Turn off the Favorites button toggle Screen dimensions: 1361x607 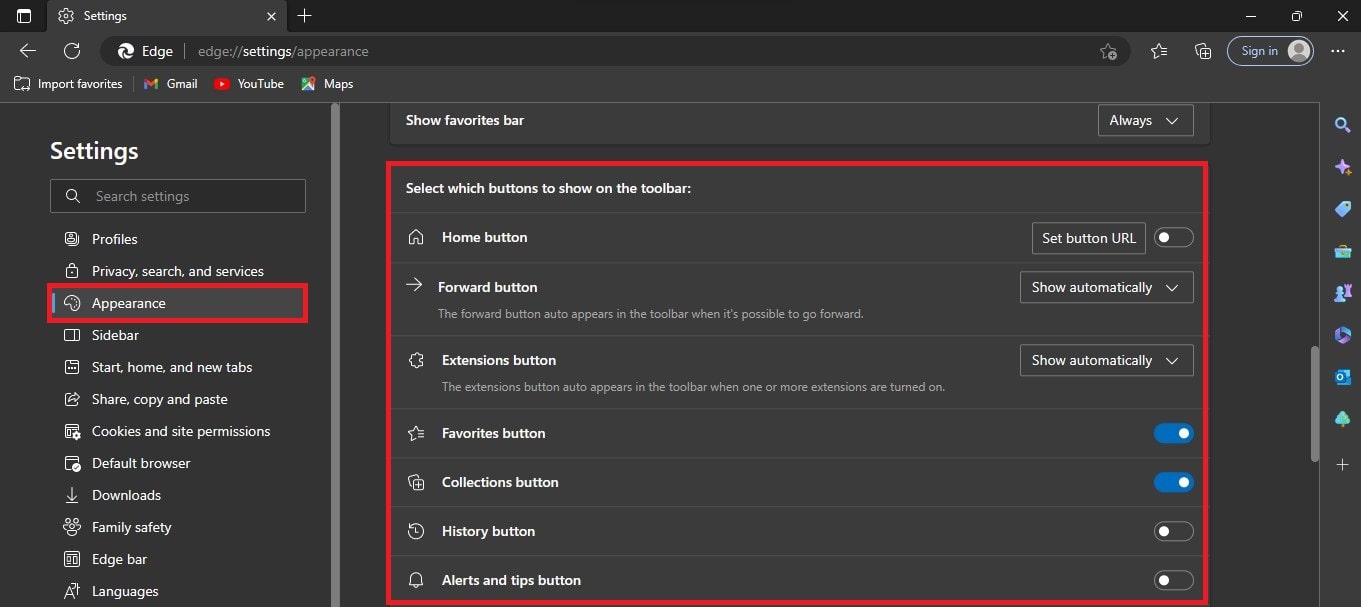[x=1173, y=434]
